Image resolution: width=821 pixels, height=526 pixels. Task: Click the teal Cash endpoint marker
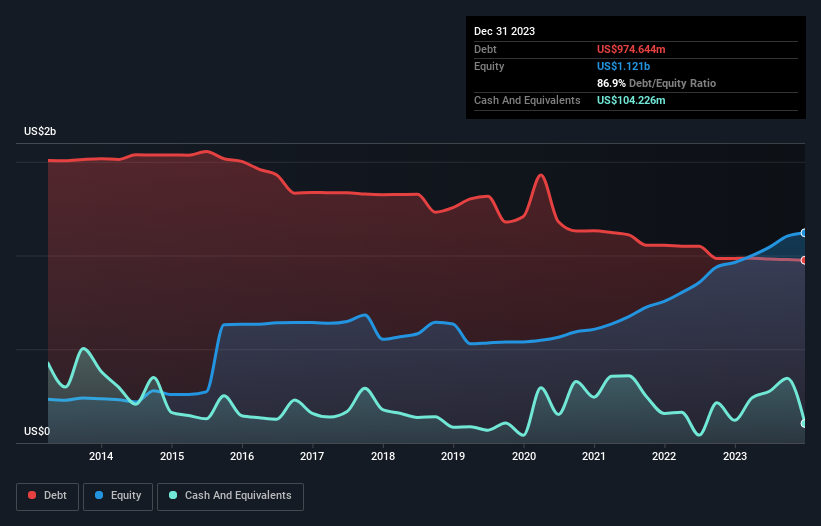click(804, 423)
